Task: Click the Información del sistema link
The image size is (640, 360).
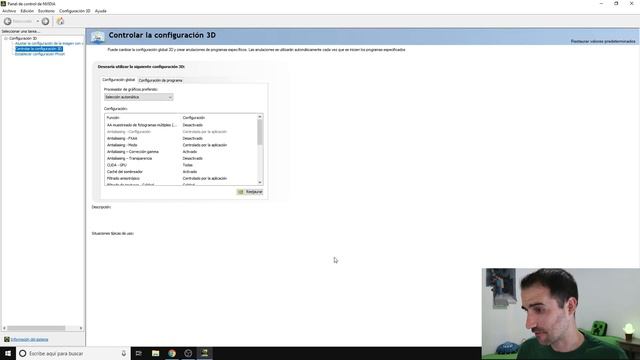Action: pos(29,339)
